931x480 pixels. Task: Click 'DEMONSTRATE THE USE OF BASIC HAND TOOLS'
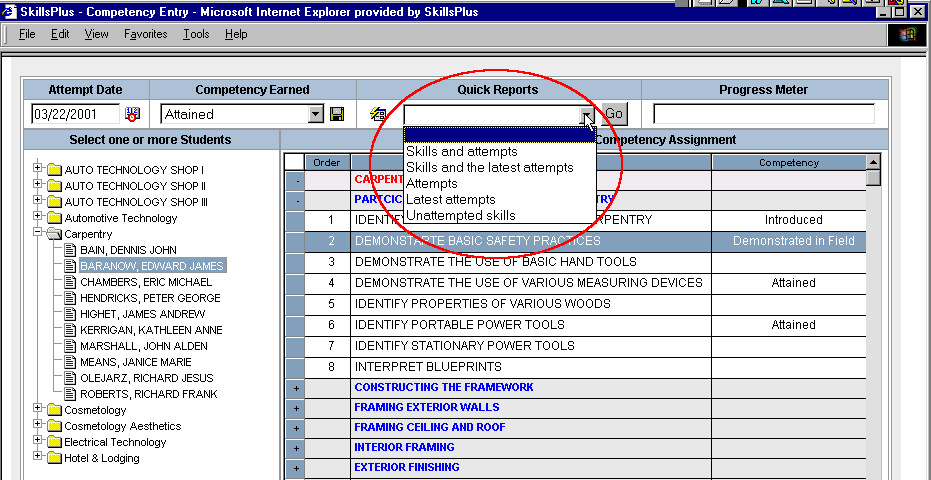pos(496,262)
